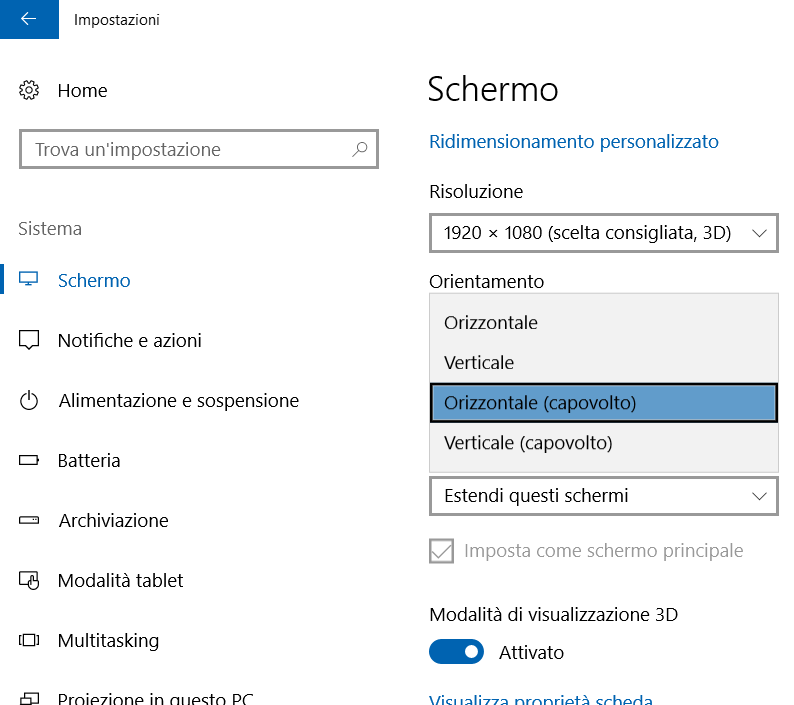Open the Risoluzione dropdown

tap(603, 233)
